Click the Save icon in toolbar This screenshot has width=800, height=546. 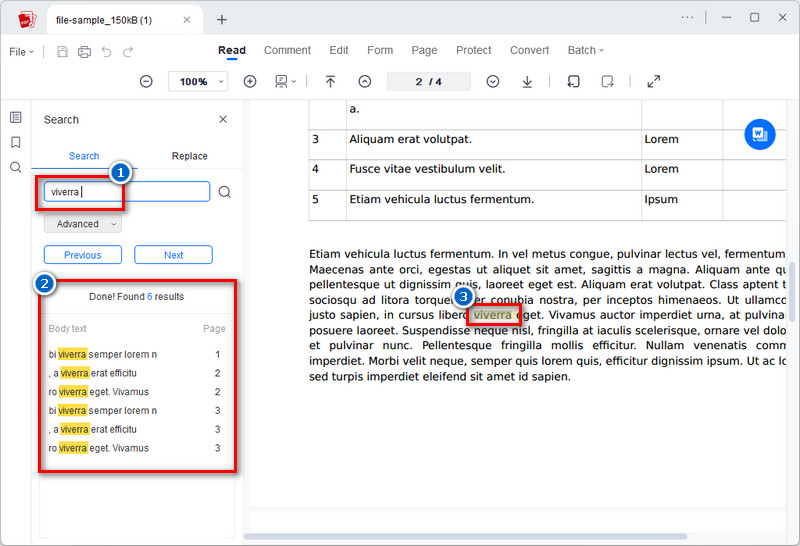click(62, 52)
